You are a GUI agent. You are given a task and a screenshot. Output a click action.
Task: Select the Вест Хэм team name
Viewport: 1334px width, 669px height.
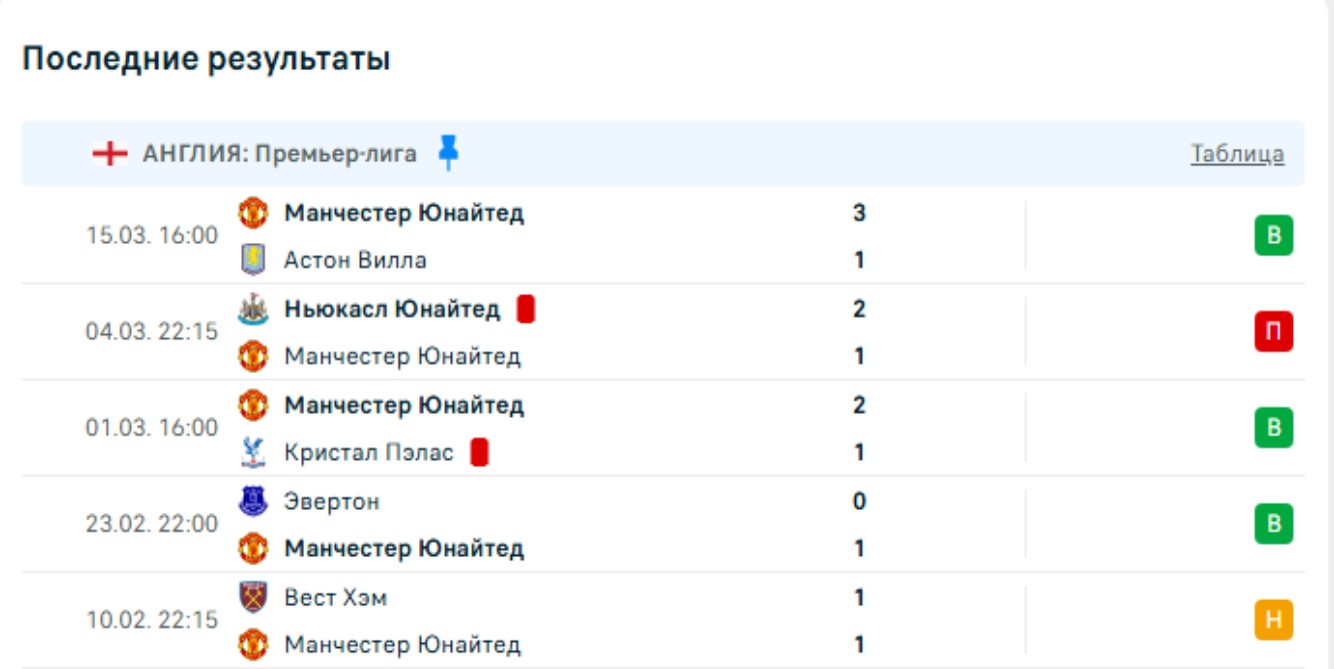pos(335,598)
